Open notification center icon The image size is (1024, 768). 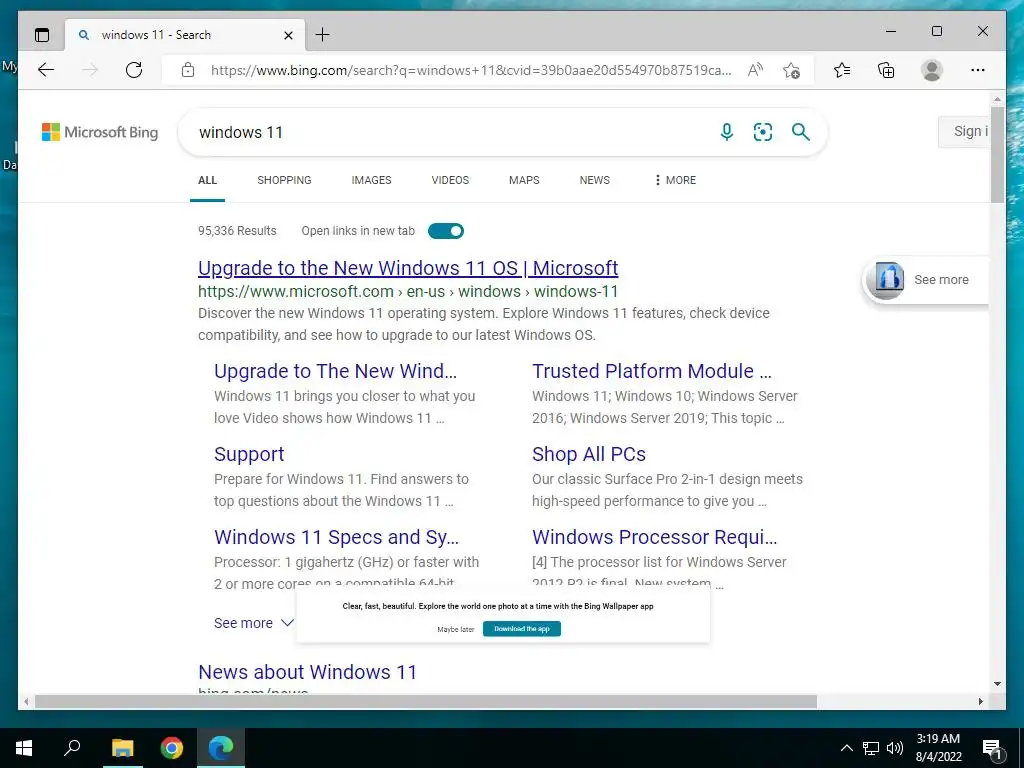(992, 748)
